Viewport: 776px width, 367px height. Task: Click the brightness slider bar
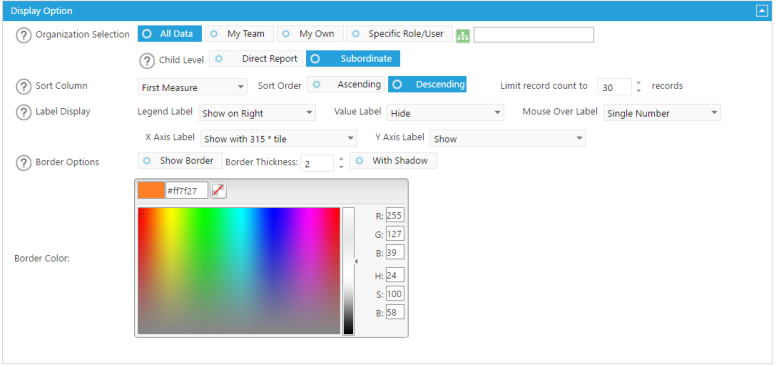348,271
